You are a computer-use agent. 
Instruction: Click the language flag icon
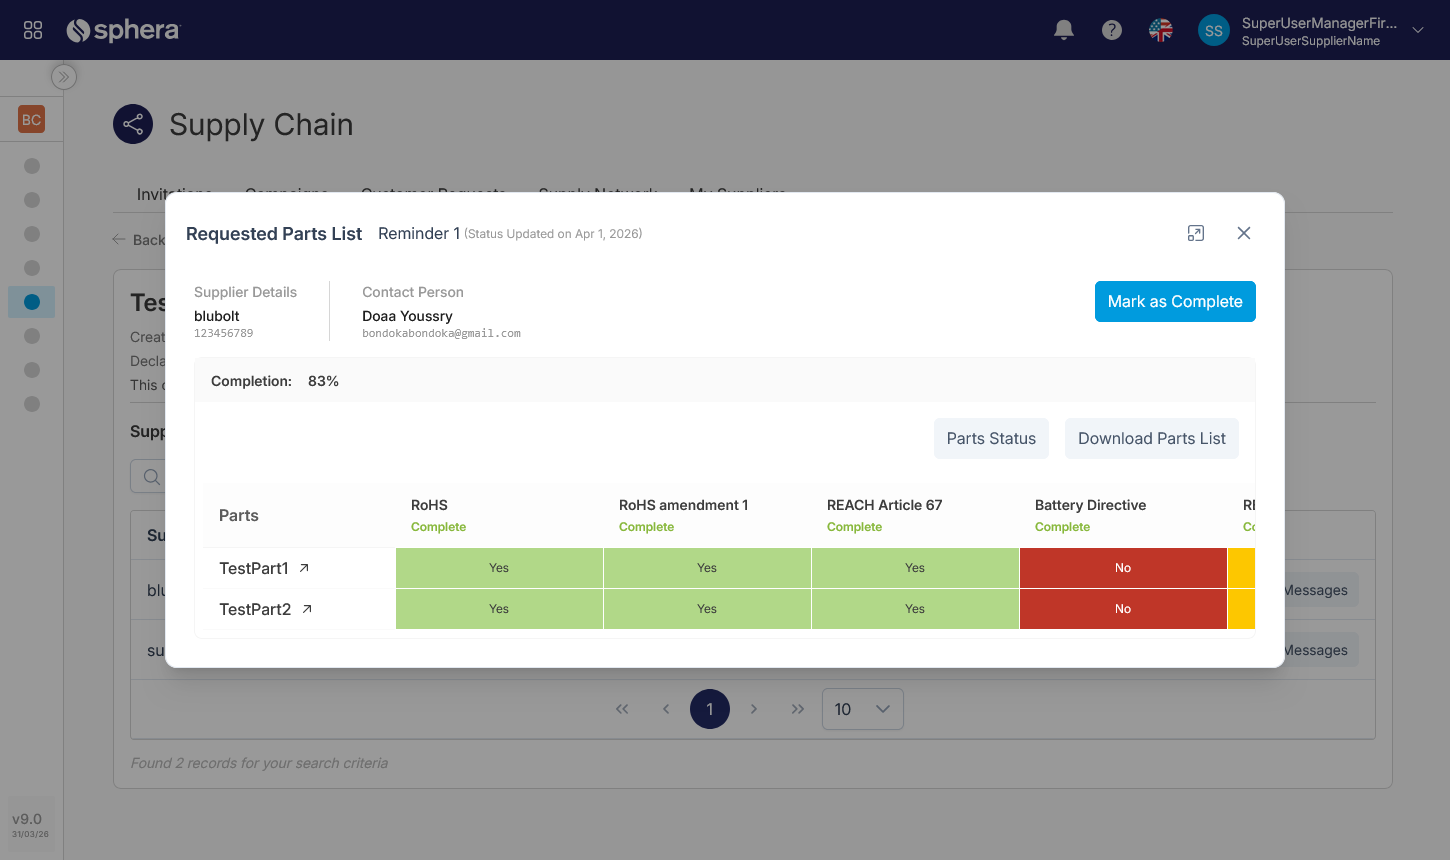click(1160, 30)
